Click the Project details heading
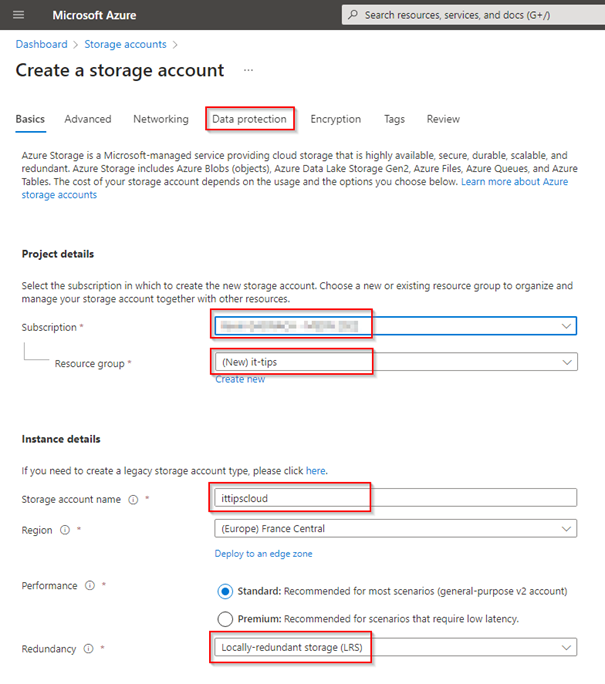605x684 pixels. [x=58, y=254]
